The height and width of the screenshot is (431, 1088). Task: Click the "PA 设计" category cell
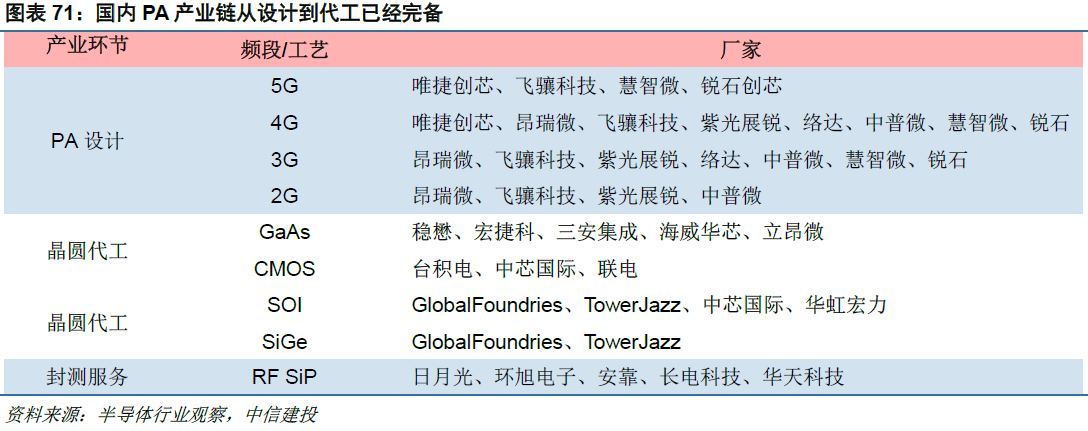pyautogui.click(x=87, y=141)
